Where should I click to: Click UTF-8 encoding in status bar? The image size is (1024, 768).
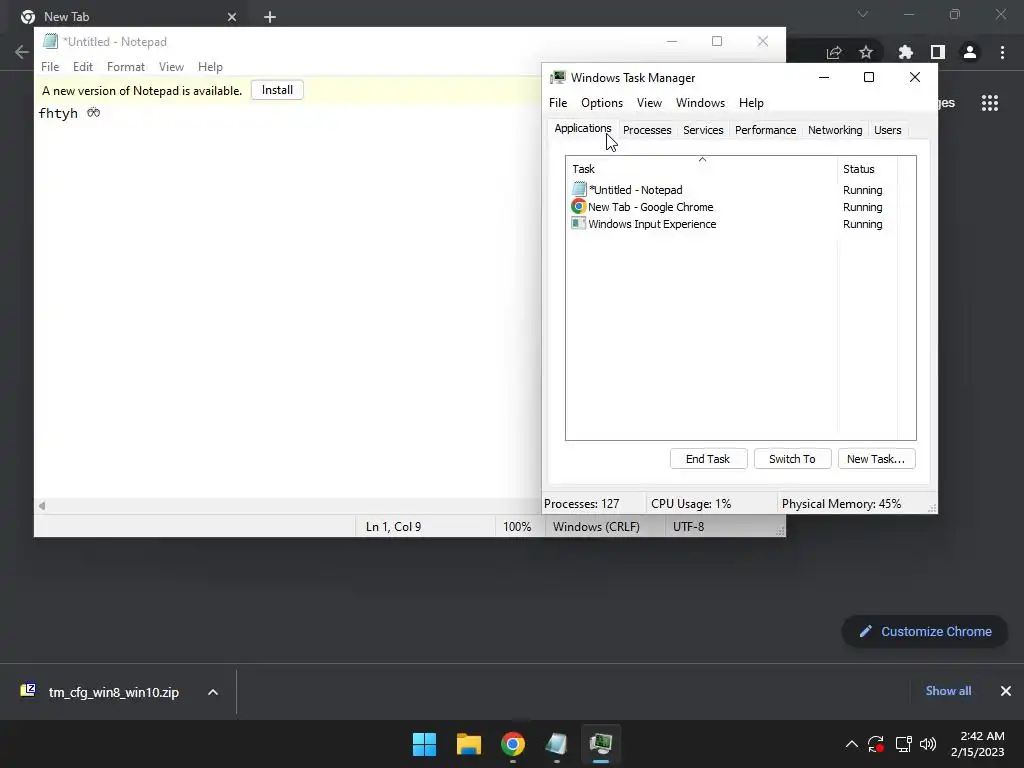688,526
